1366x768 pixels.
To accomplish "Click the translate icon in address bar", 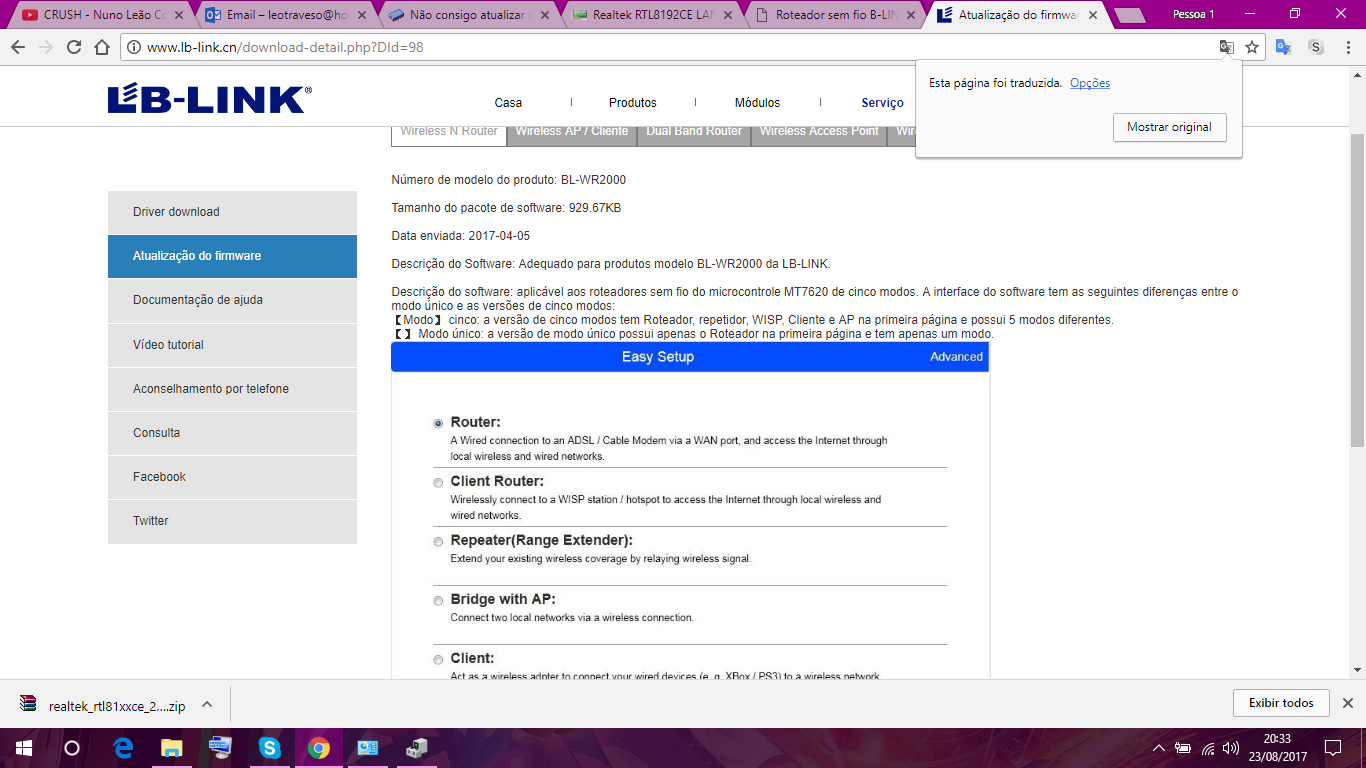I will [x=1226, y=47].
